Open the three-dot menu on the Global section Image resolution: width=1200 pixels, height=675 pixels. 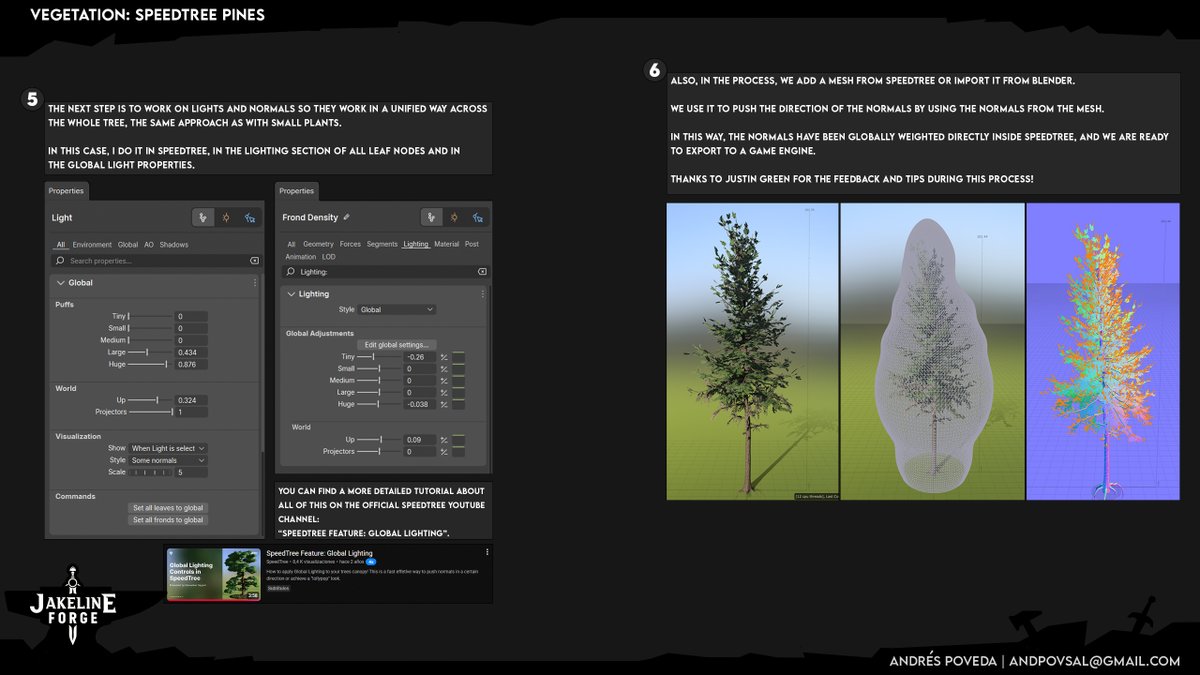(255, 282)
